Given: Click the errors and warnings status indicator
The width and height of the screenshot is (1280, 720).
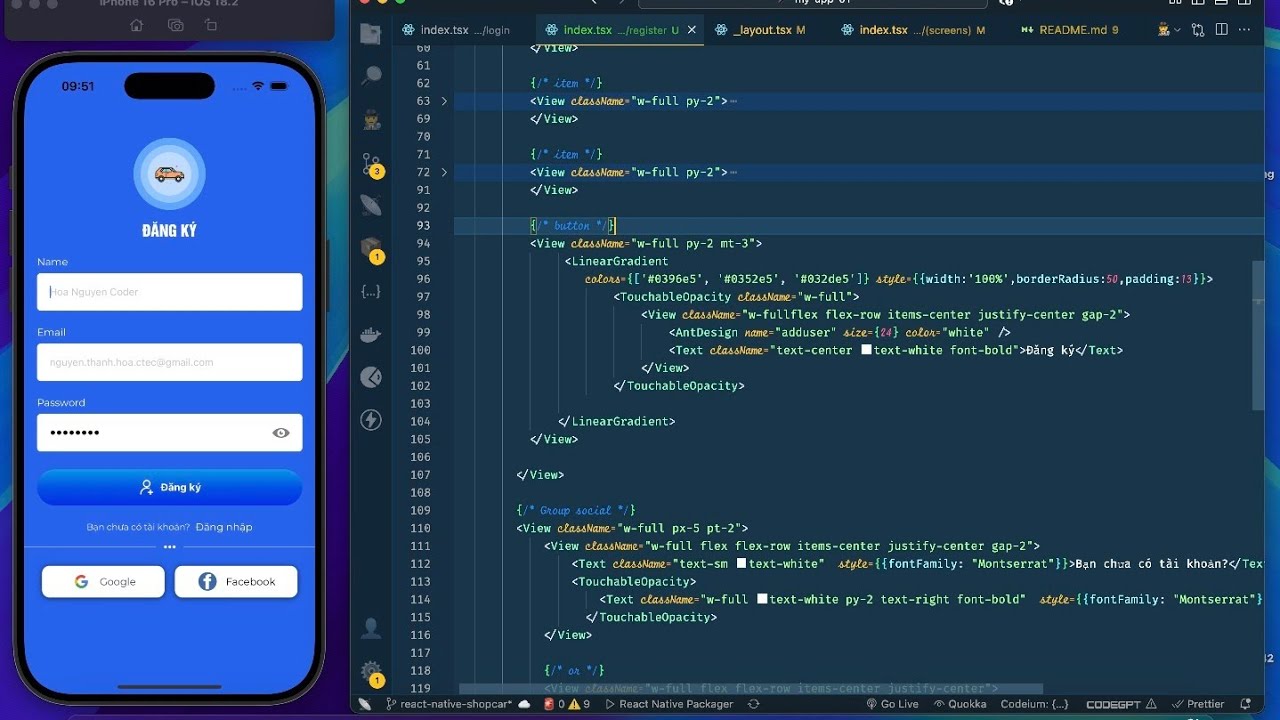Looking at the screenshot, I should [566, 704].
